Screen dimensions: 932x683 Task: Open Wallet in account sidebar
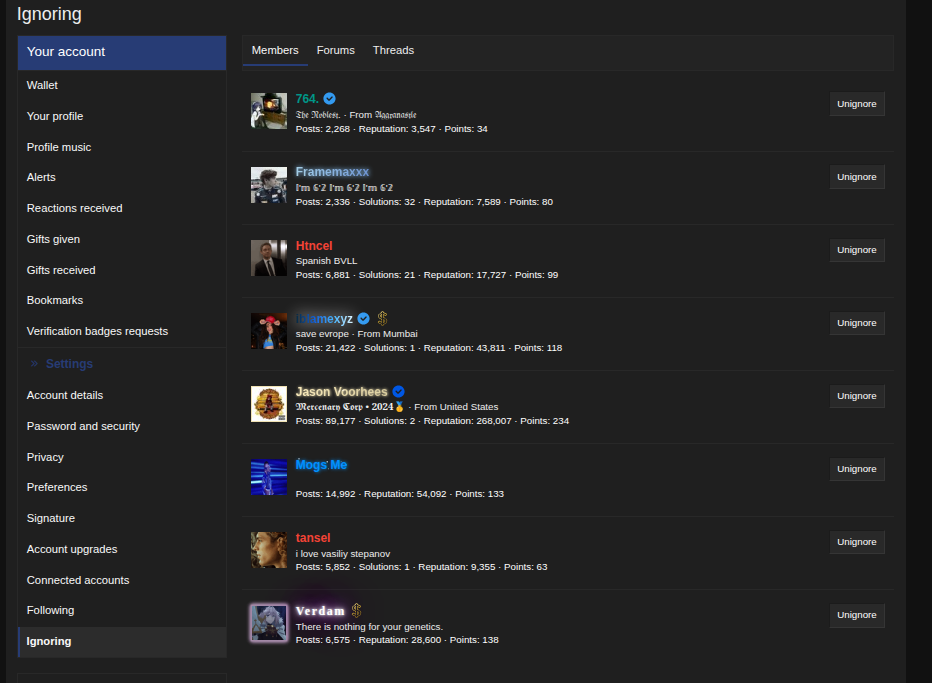42,85
